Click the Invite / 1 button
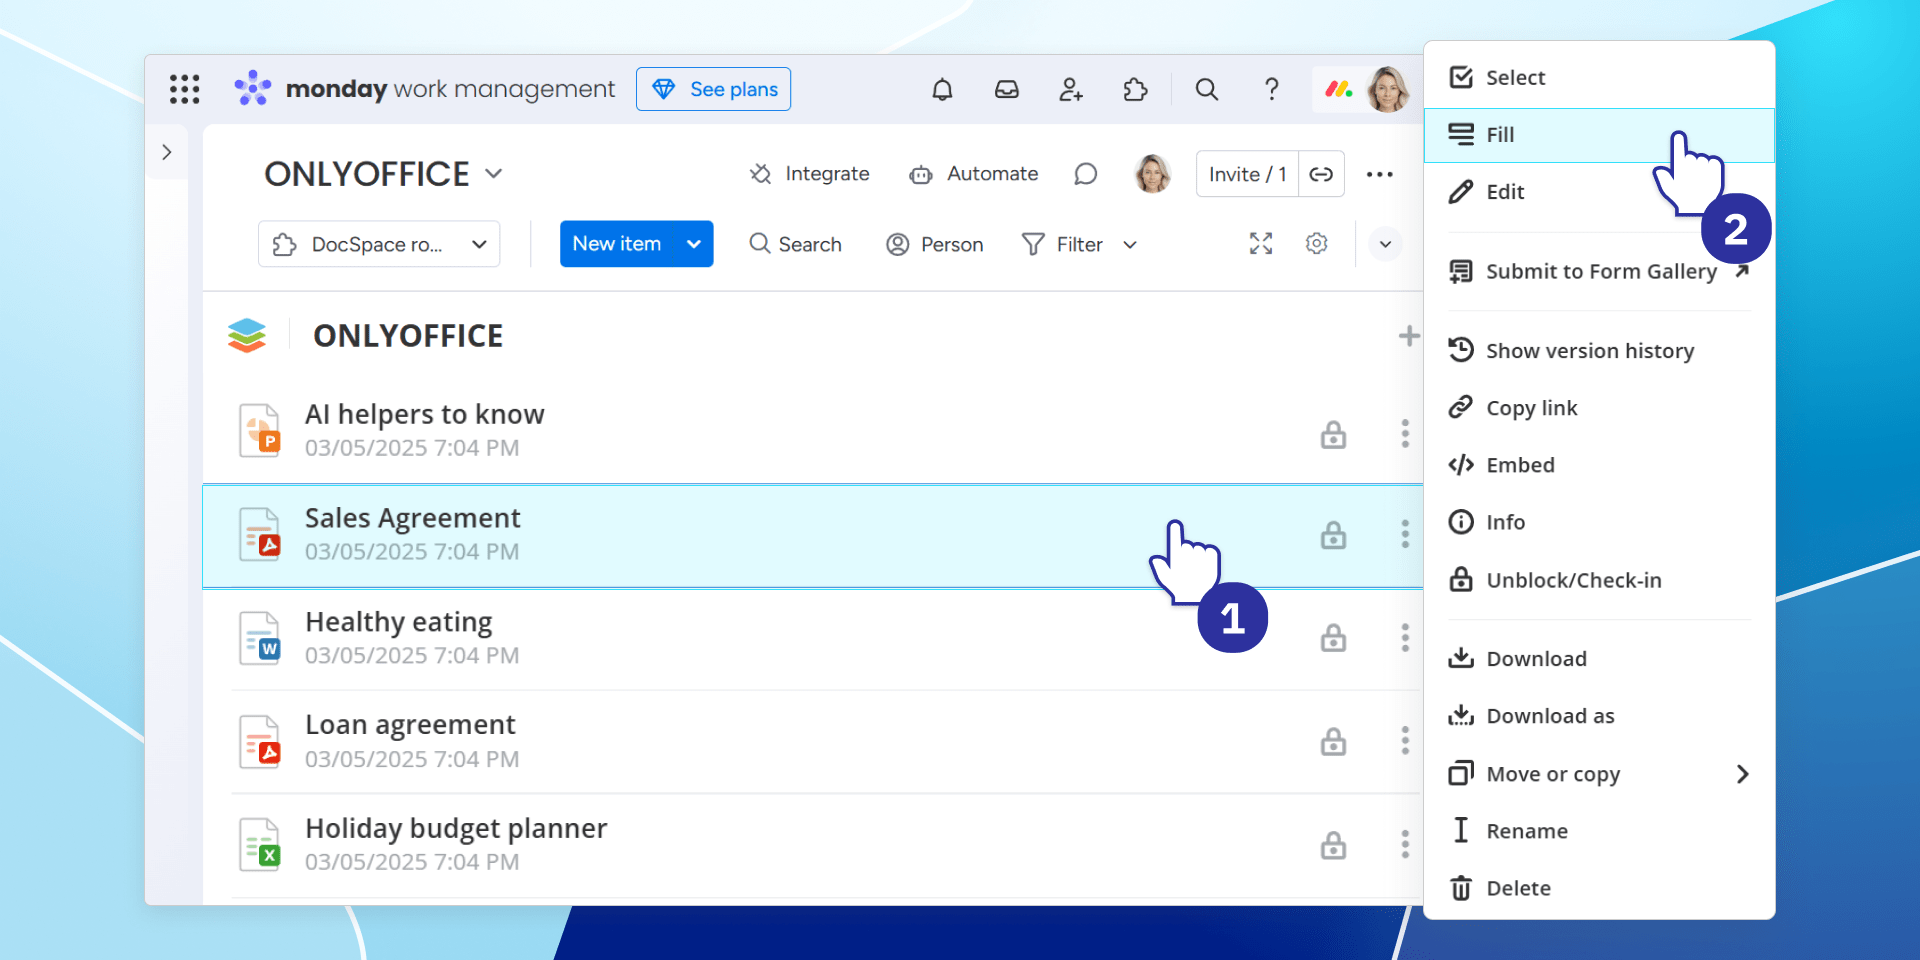Screen dimensions: 1920x960 (x=1247, y=174)
